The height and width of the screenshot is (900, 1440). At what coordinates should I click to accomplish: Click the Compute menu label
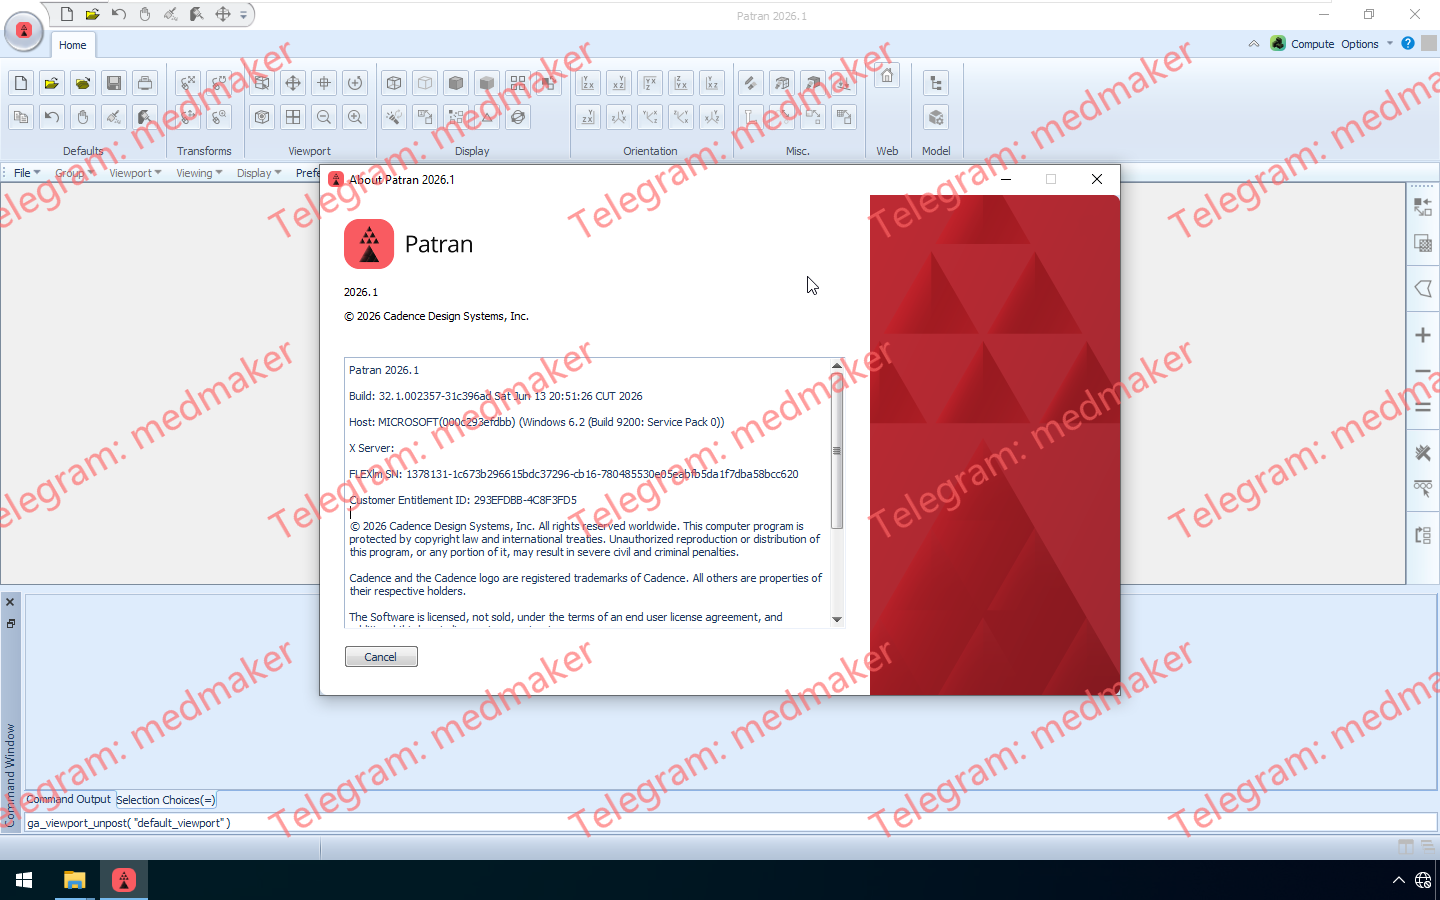pyautogui.click(x=1313, y=44)
